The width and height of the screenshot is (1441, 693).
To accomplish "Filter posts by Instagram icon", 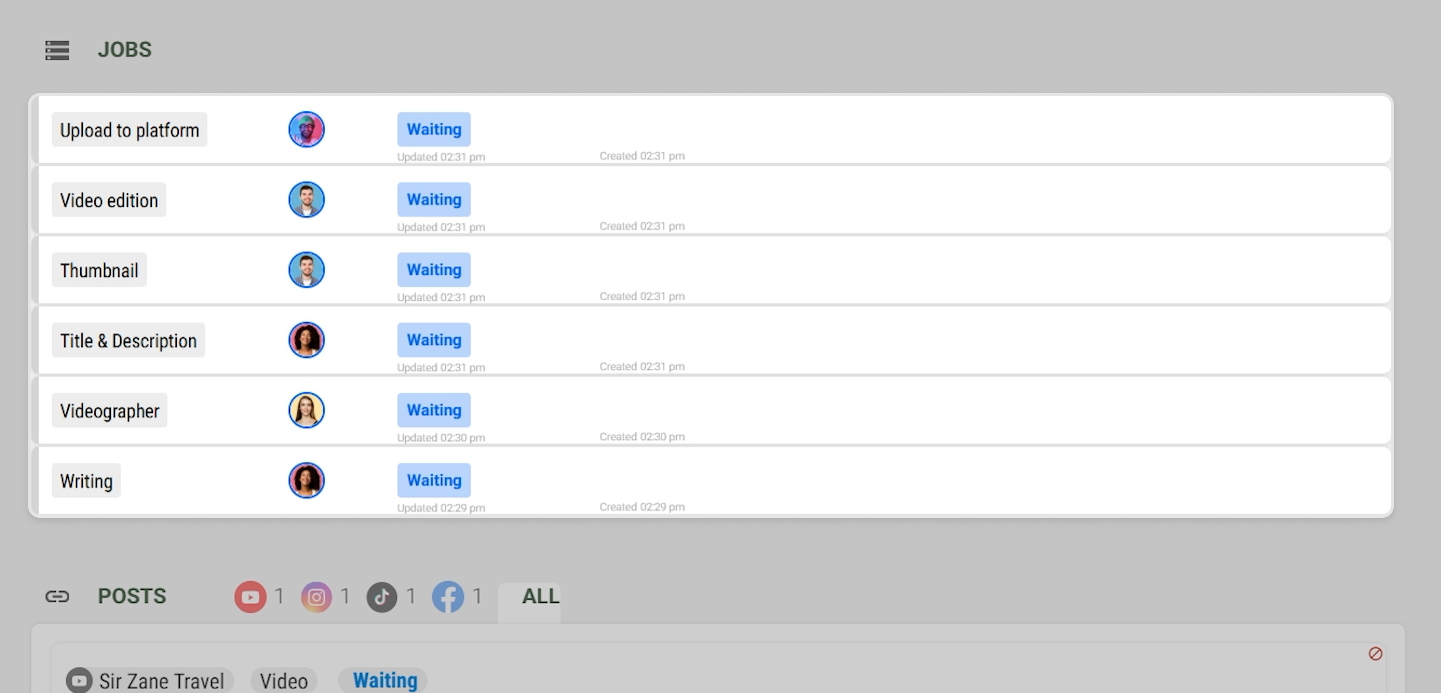I will (x=316, y=597).
